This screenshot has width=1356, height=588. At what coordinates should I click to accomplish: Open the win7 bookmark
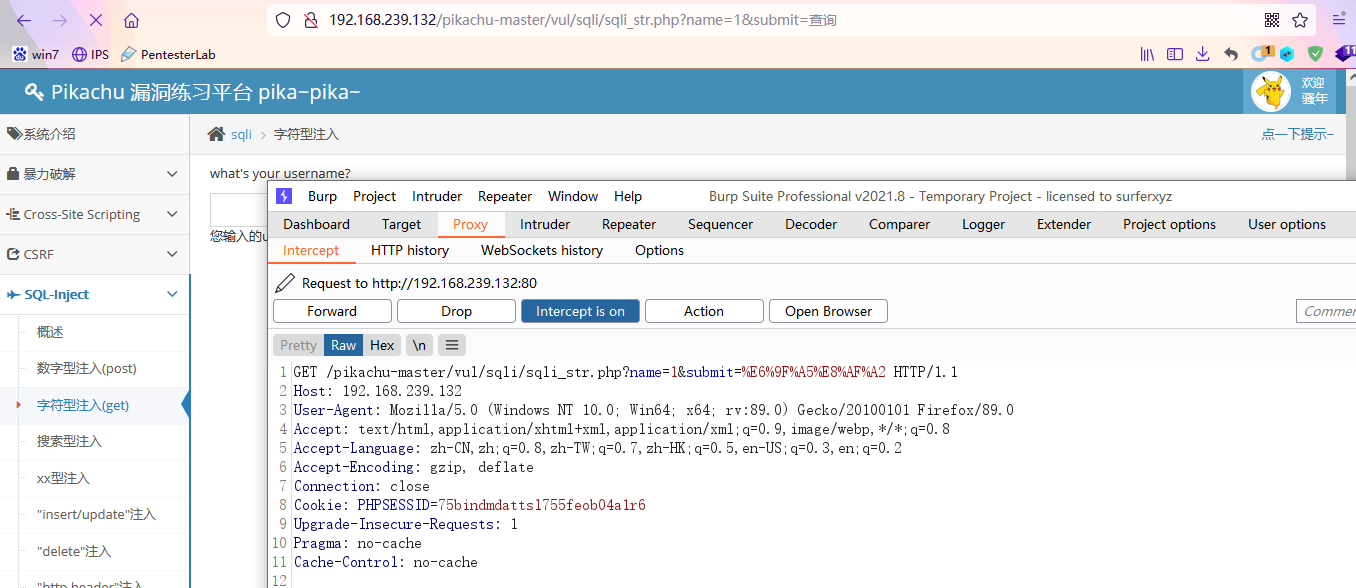point(36,54)
